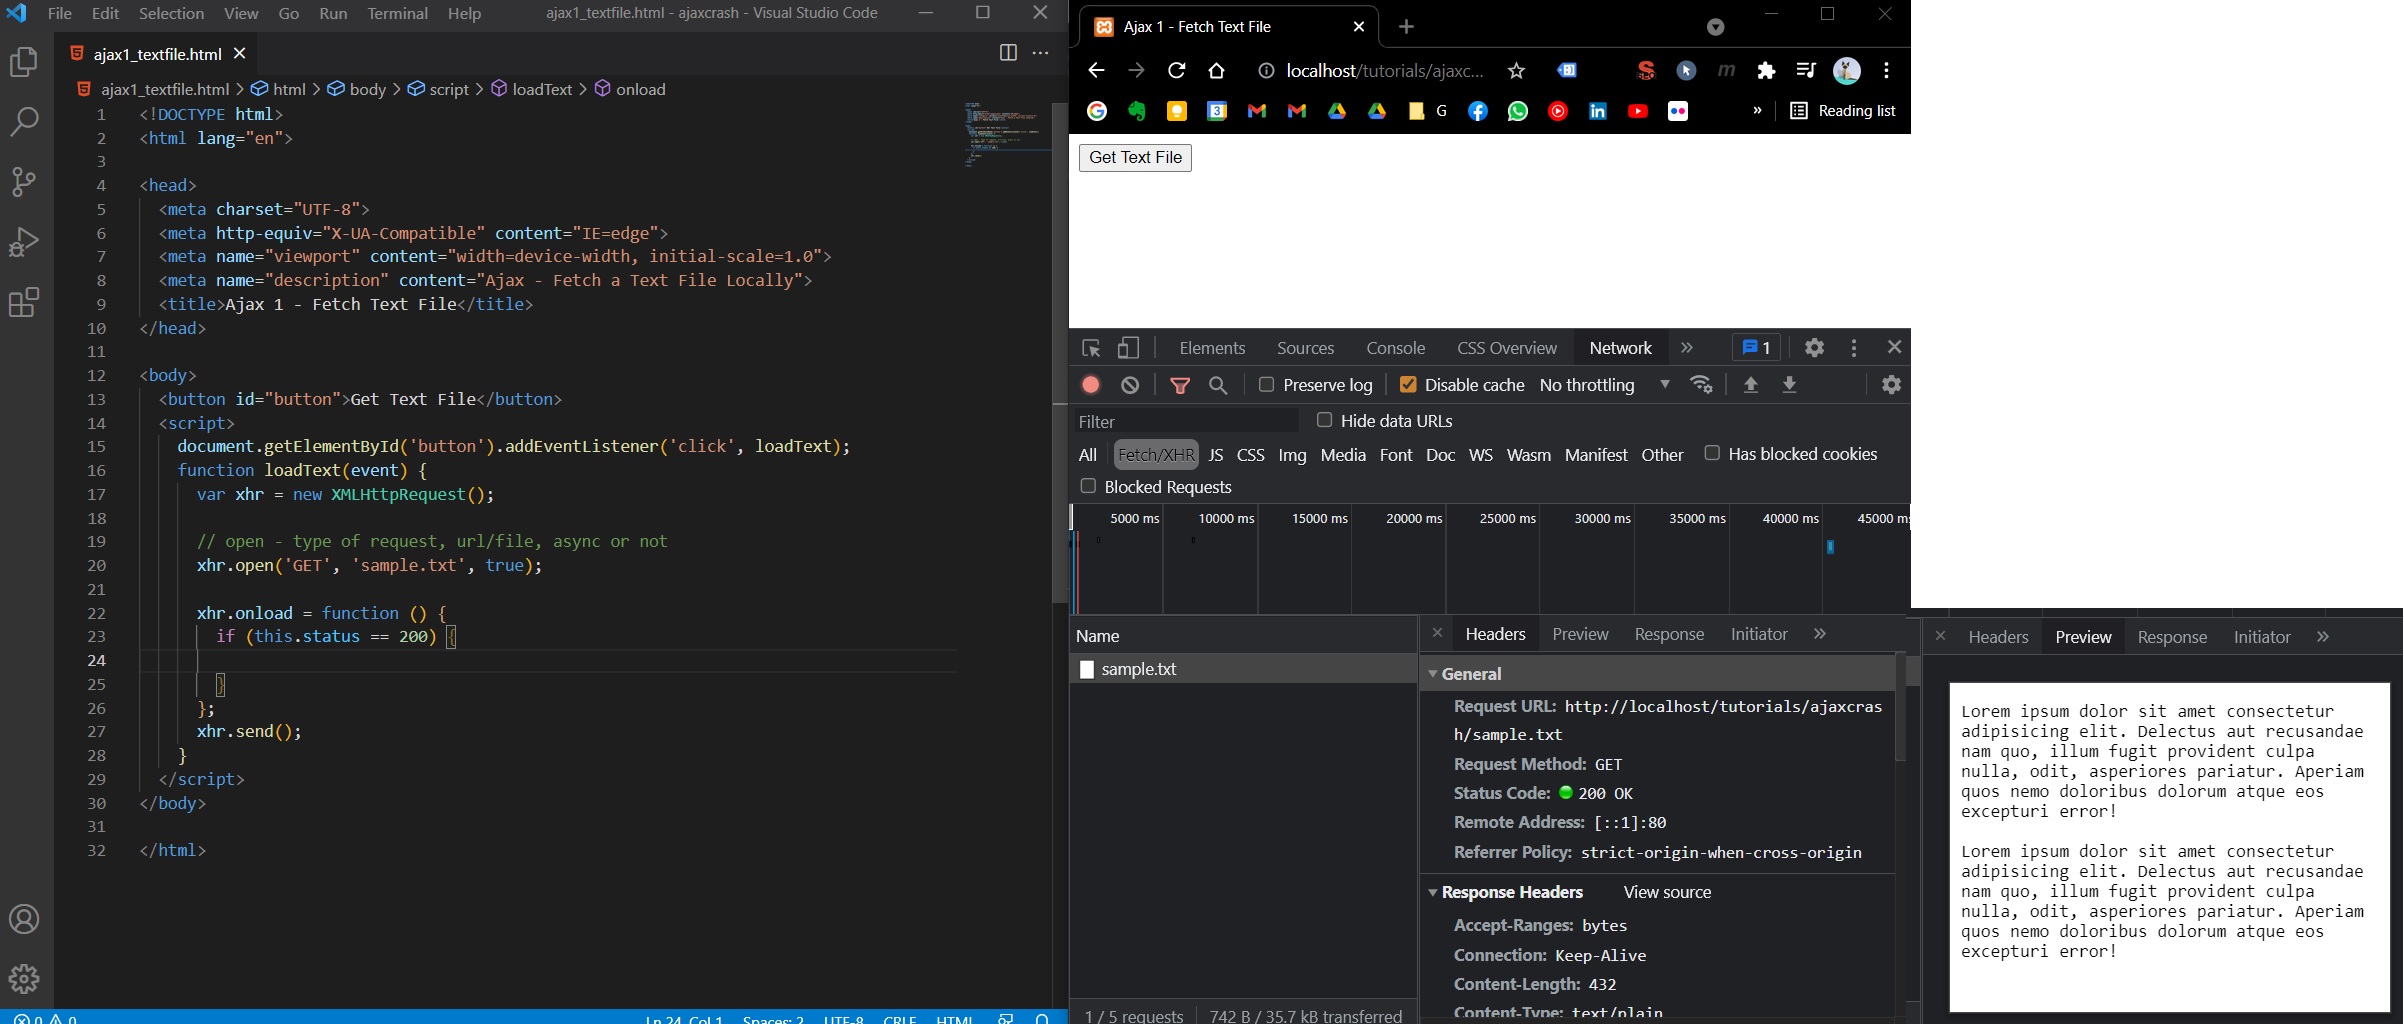
Task: Open the VS Code Explorer view
Action: pos(24,62)
